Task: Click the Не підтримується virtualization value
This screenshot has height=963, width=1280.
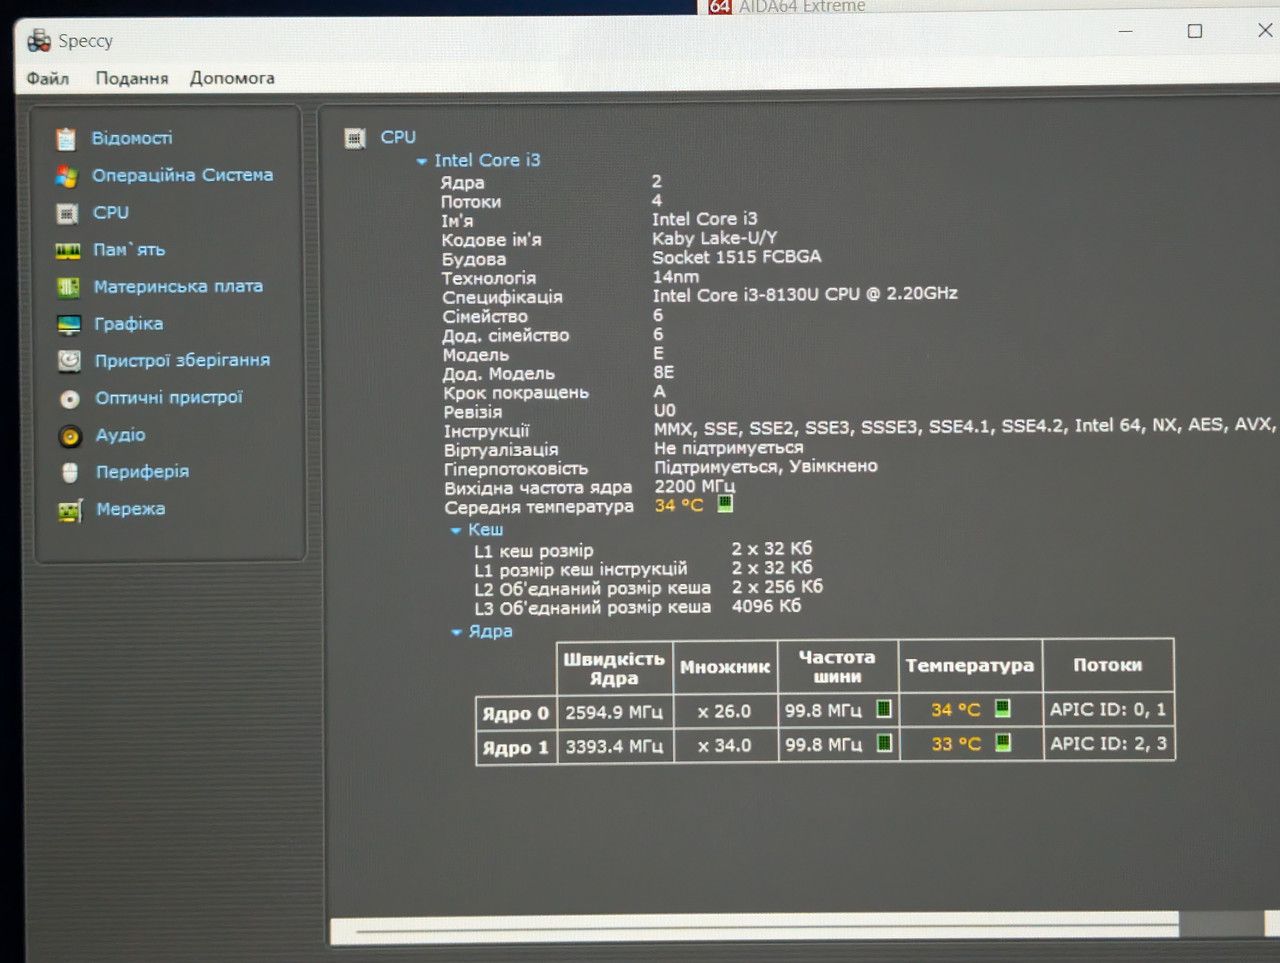Action: click(x=728, y=448)
